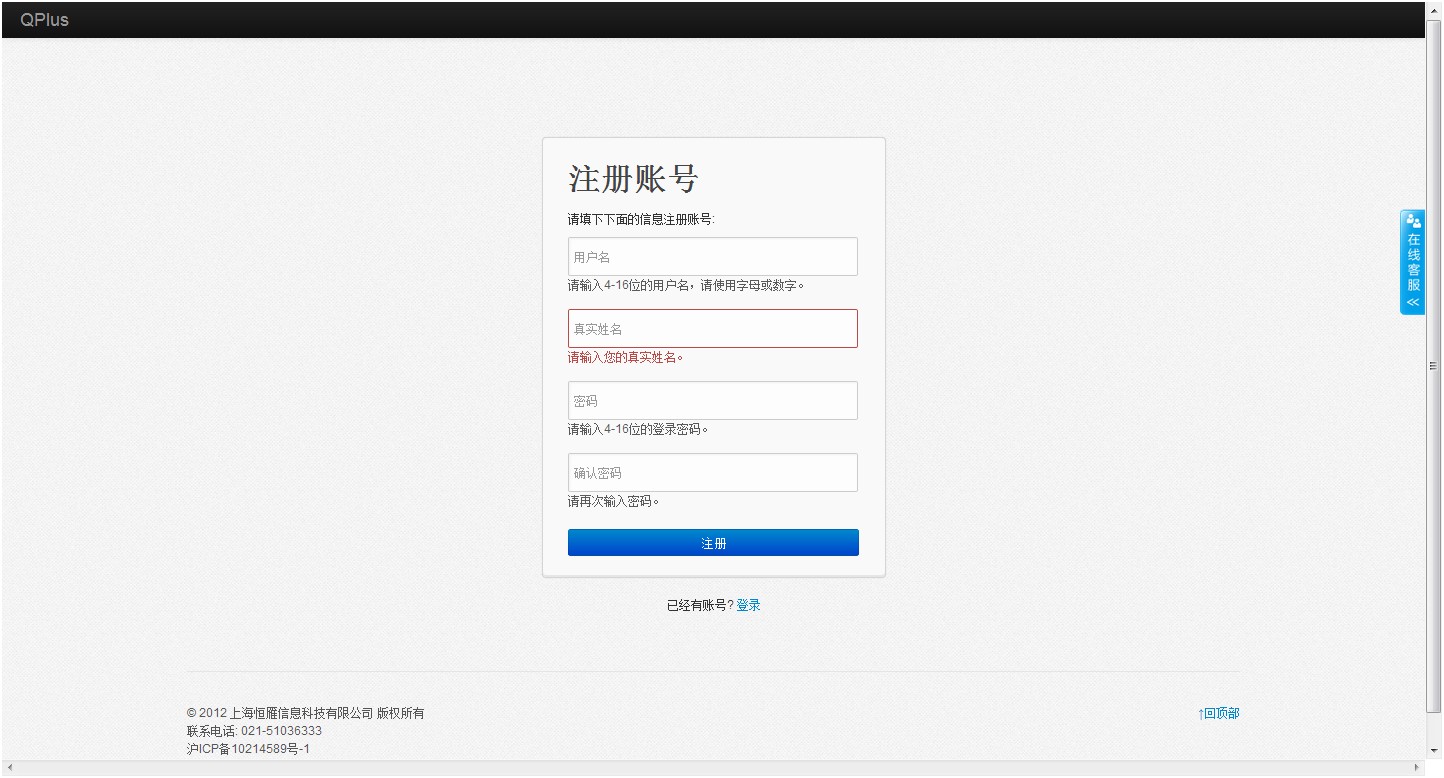Click into the 真实姓名 real name field
Viewport: 1444px width, 778px height.
[712, 329]
